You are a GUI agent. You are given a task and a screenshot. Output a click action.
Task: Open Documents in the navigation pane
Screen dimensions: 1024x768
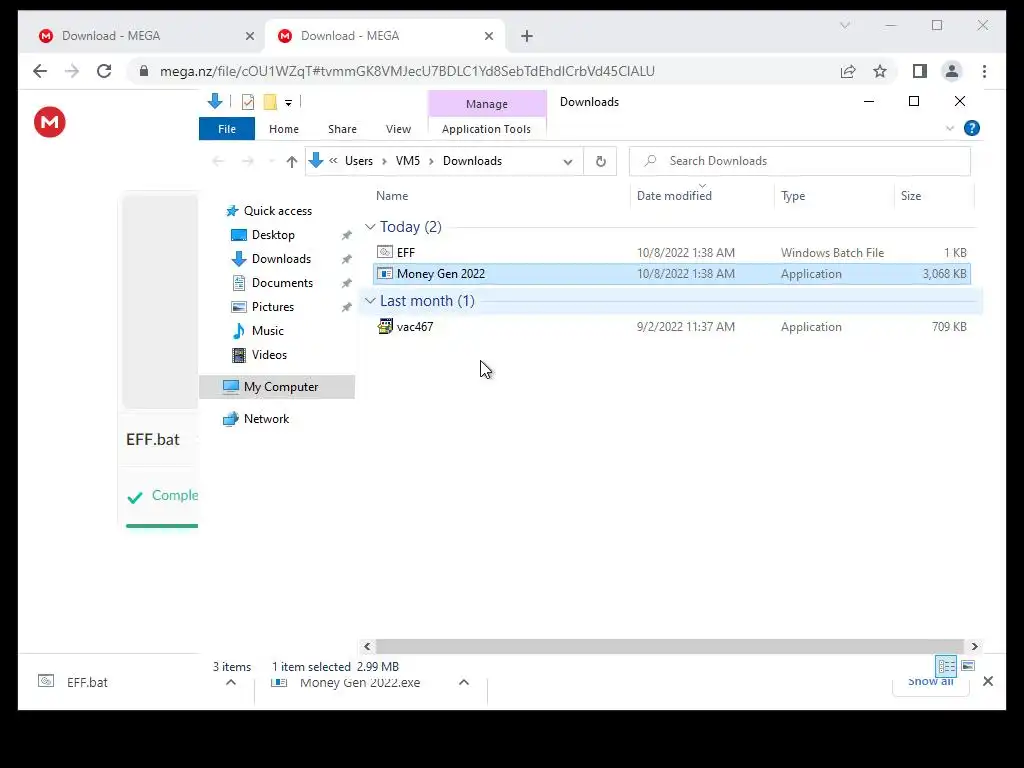(282, 283)
